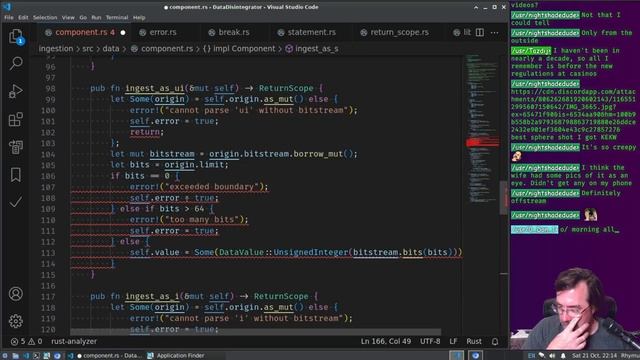Open the Manage gear menu
The height and width of the screenshot is (360, 640).
16,321
